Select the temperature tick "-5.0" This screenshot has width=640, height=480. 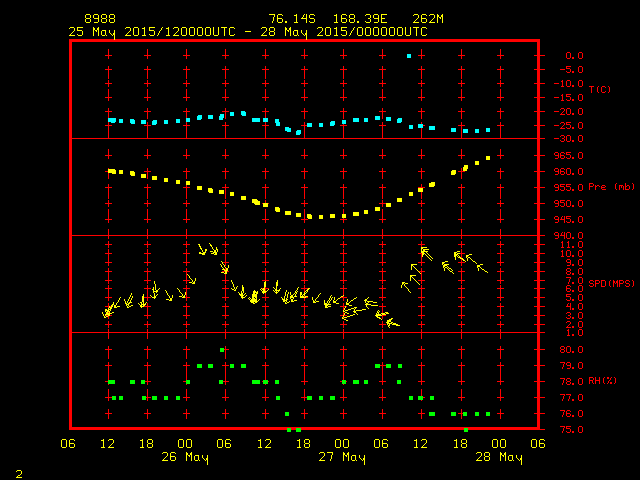point(571,70)
